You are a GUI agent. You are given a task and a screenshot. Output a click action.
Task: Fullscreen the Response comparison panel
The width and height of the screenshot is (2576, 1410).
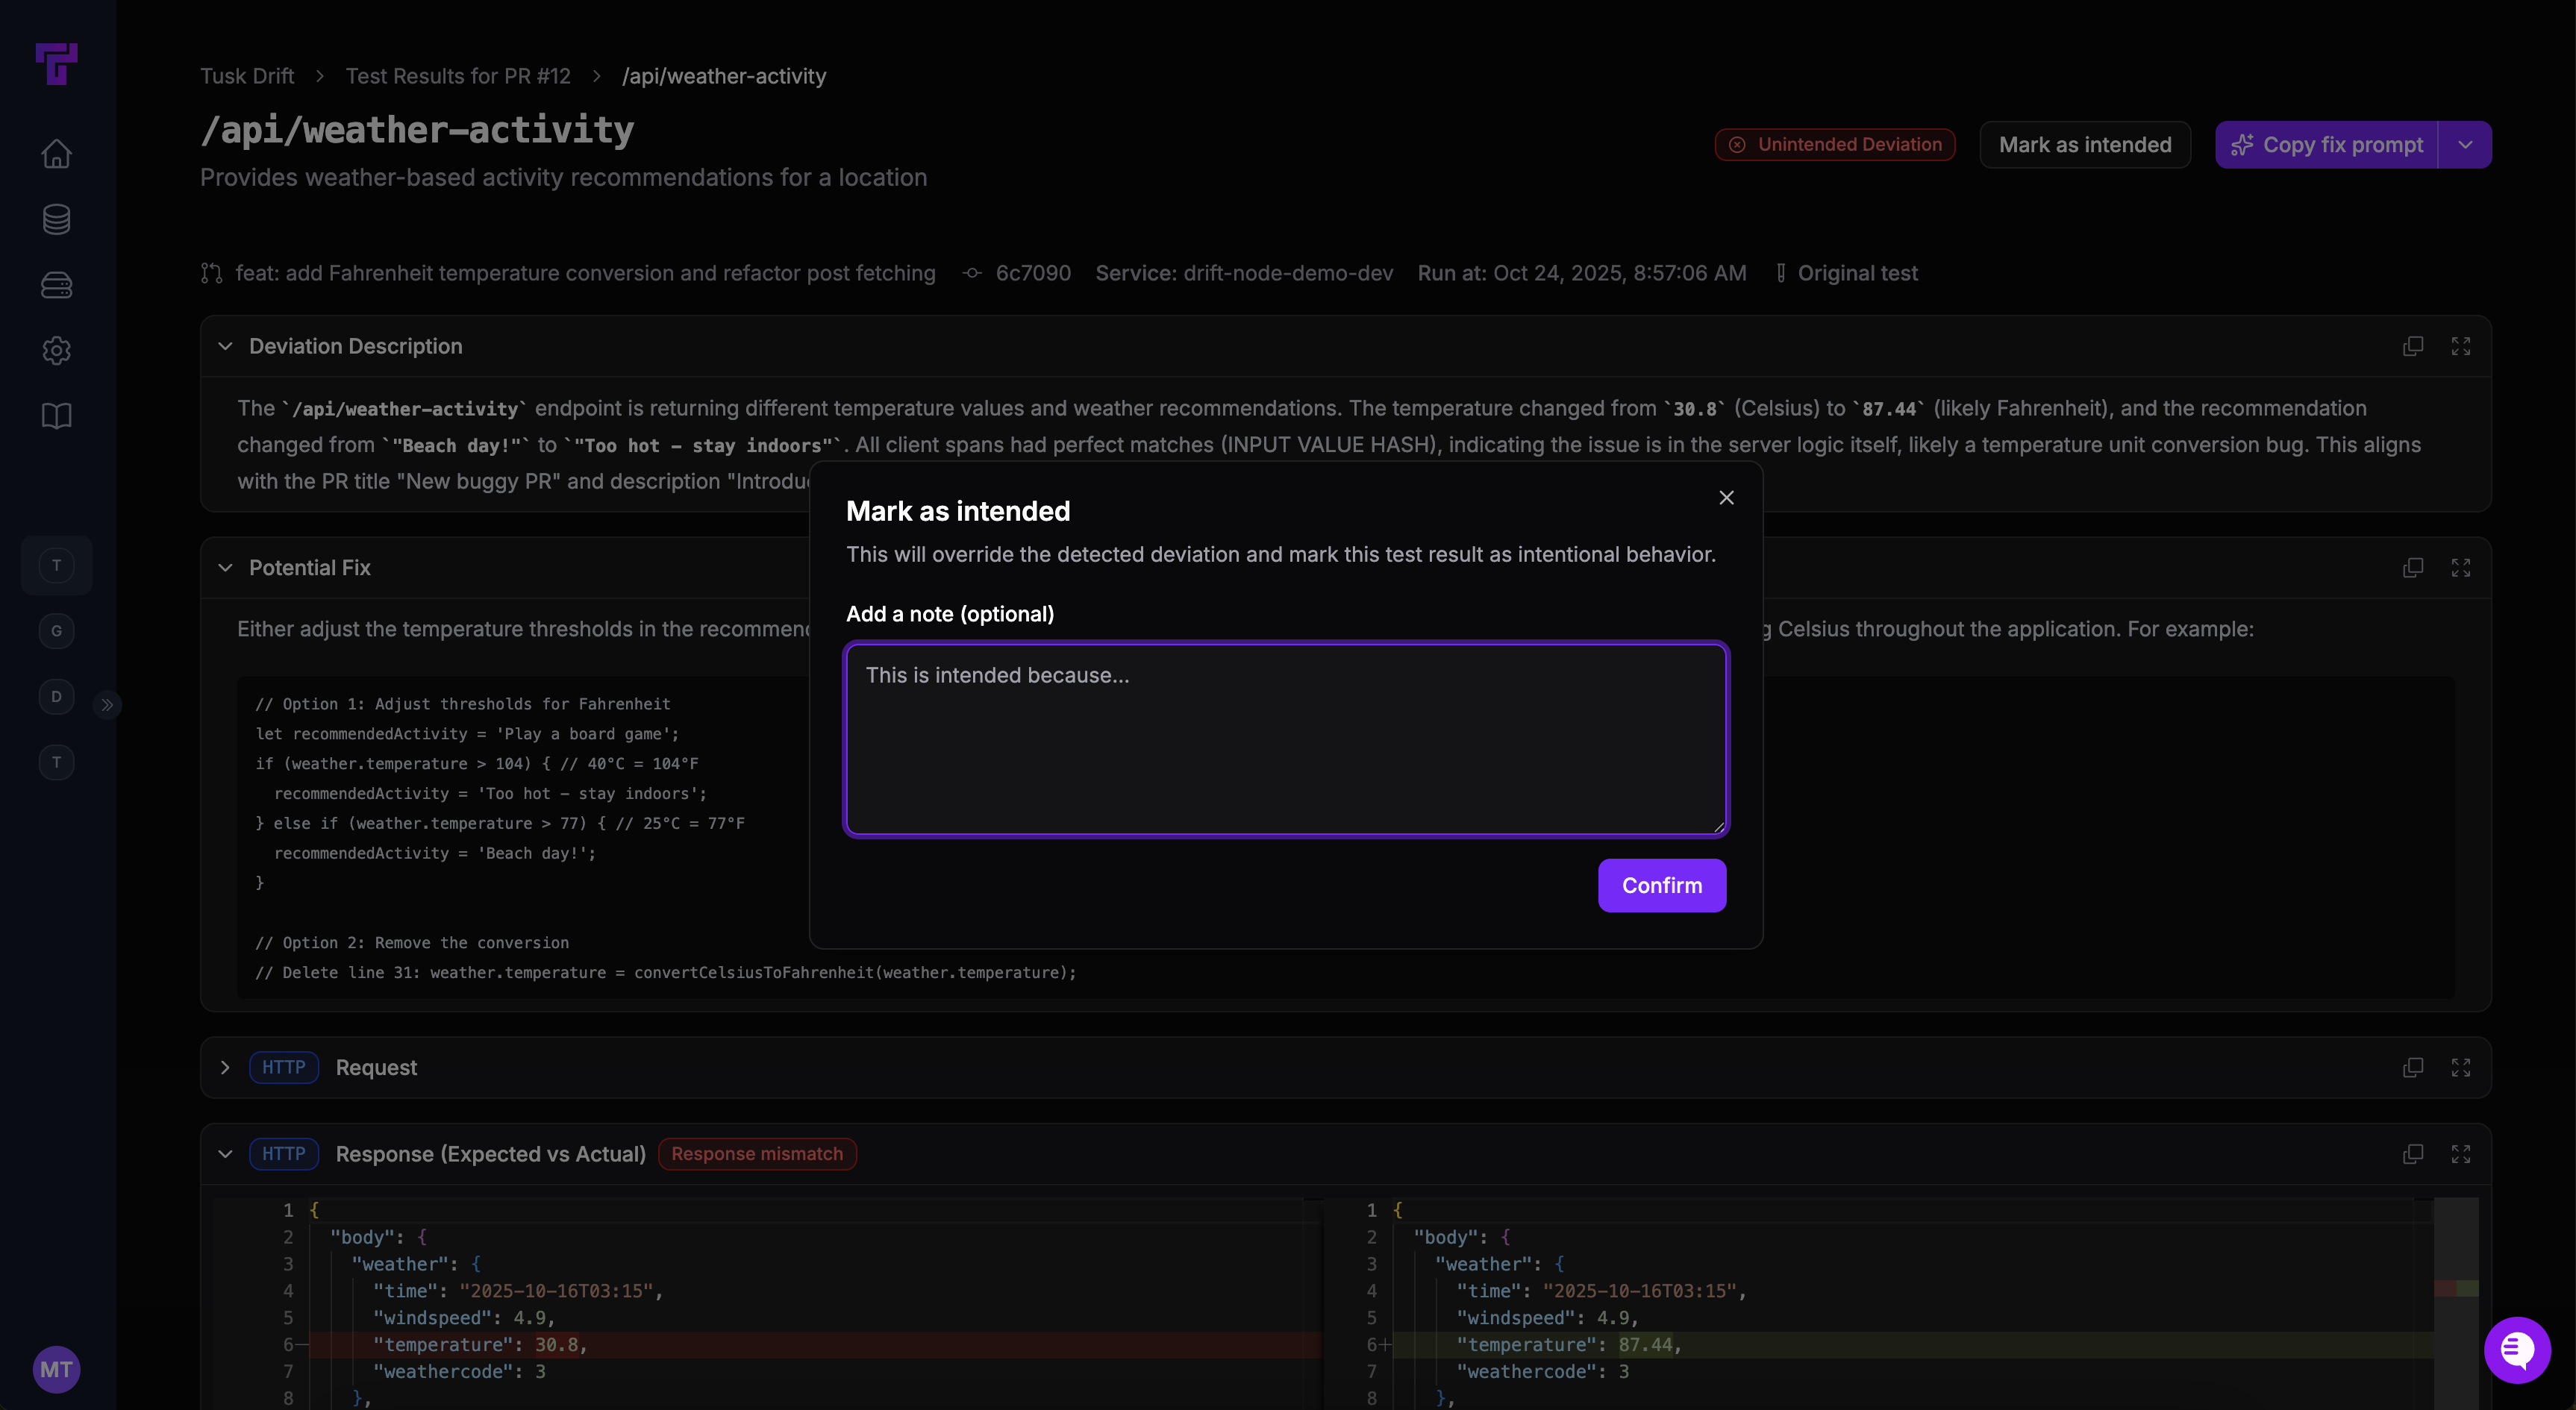(2462, 1154)
